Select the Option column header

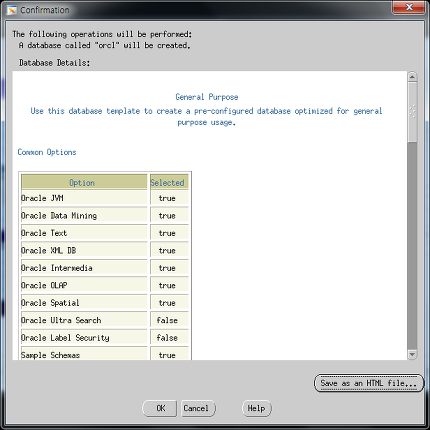(84, 182)
